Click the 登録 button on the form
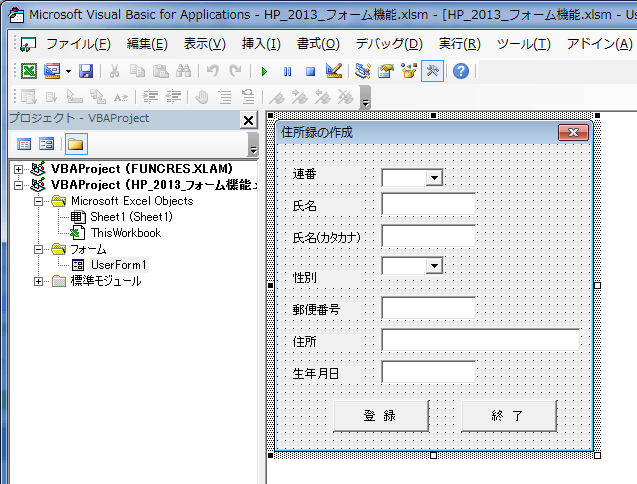Image resolution: width=637 pixels, height=484 pixels. 380,415
